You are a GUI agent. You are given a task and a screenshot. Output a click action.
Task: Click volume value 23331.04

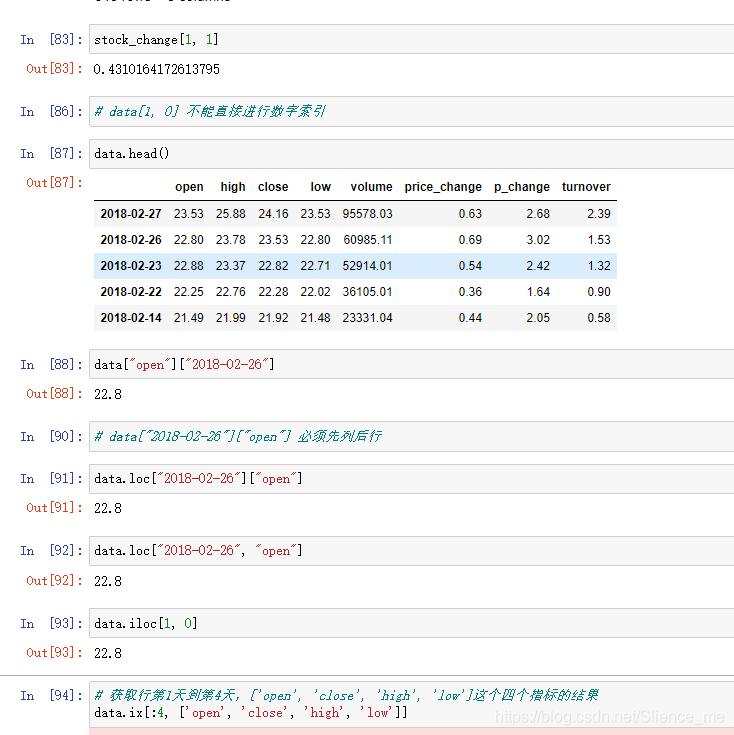tap(367, 318)
